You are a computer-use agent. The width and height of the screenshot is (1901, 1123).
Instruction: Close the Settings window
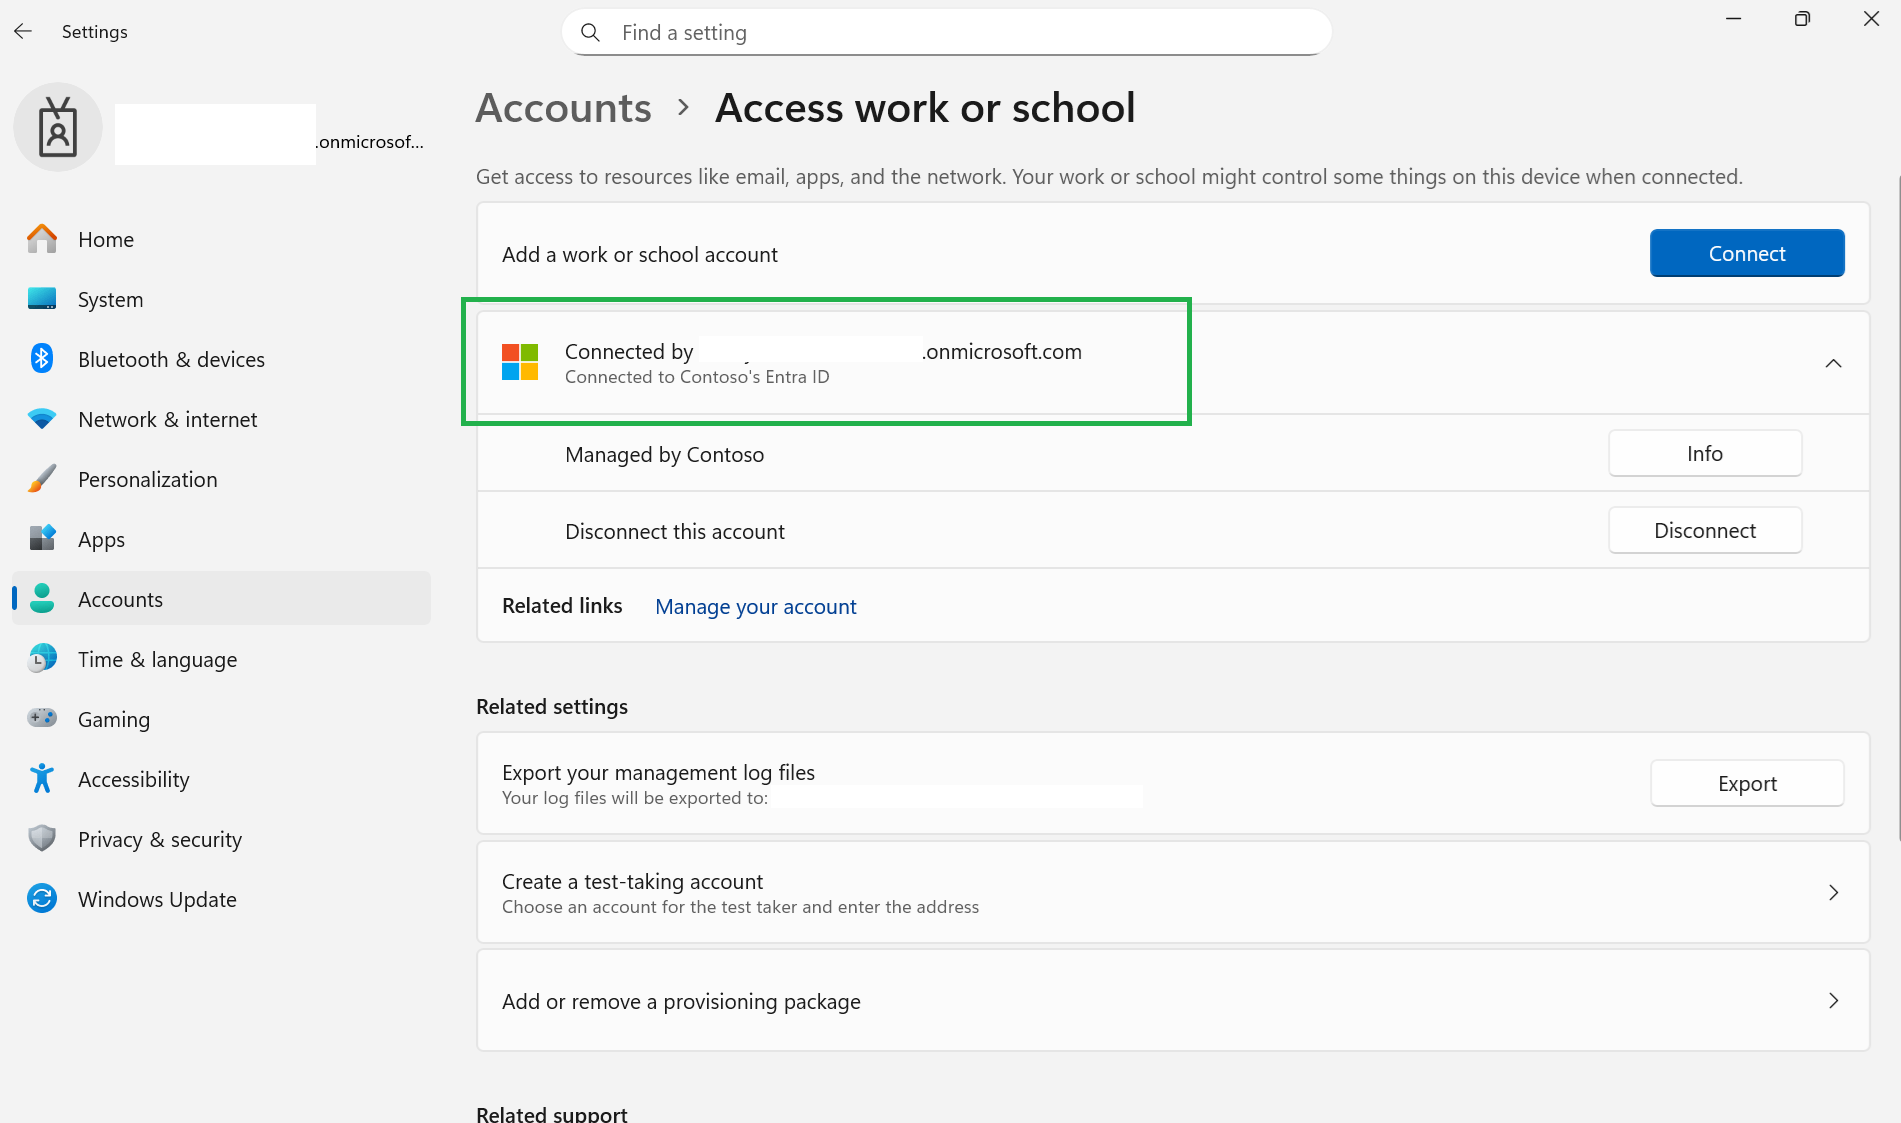[x=1871, y=19]
